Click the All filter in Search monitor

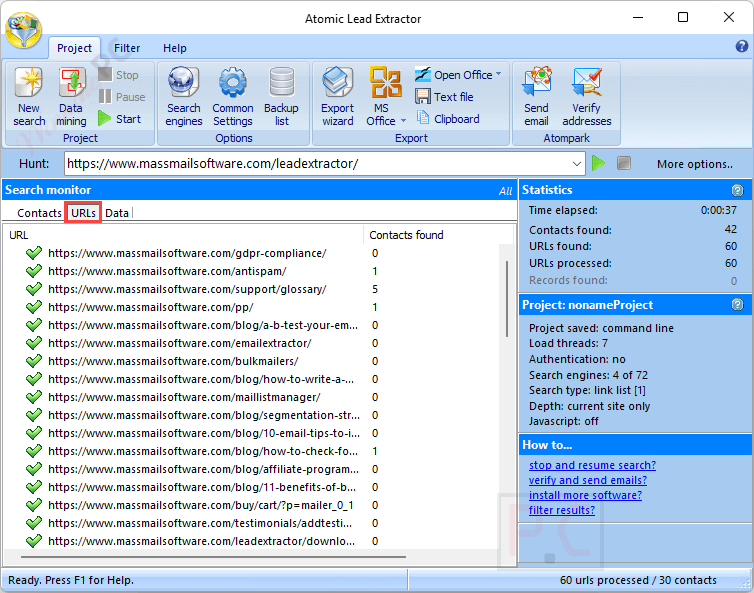[505, 191]
